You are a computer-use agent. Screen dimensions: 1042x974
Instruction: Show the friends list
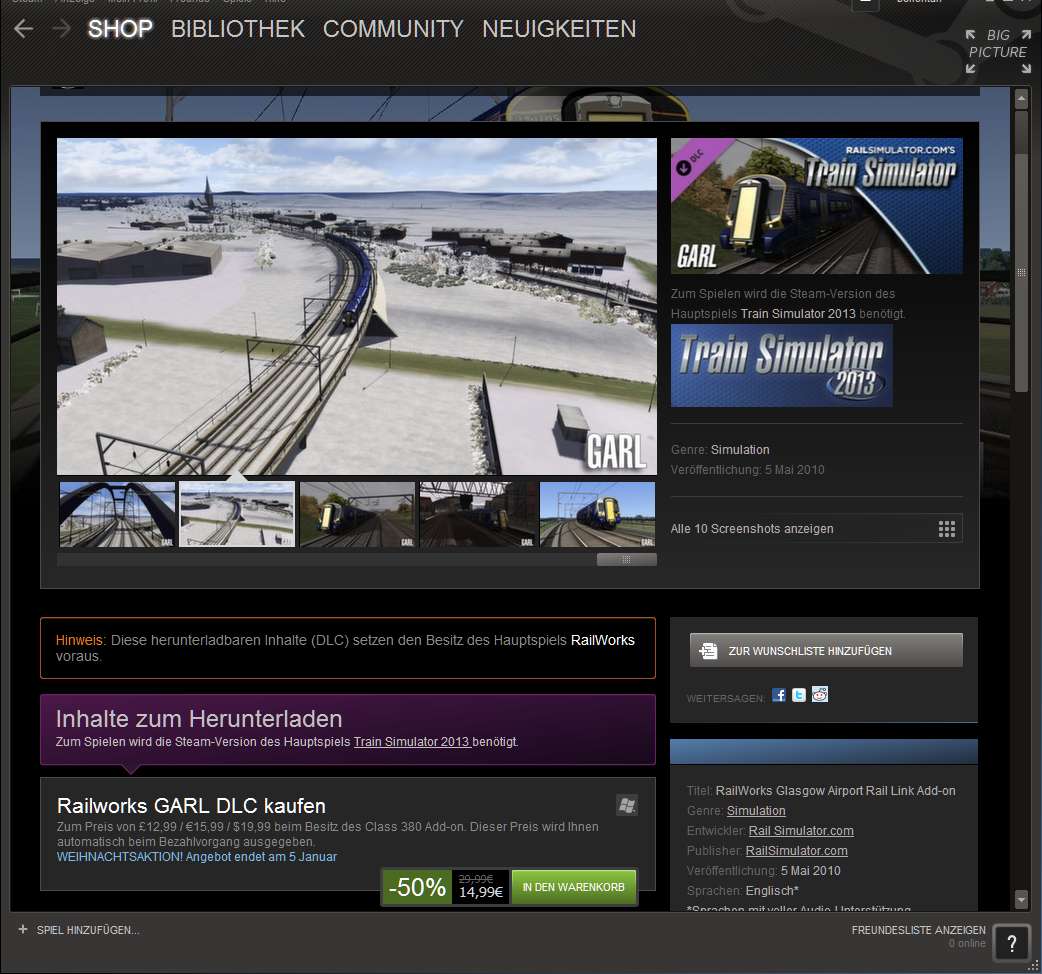[x=918, y=929]
